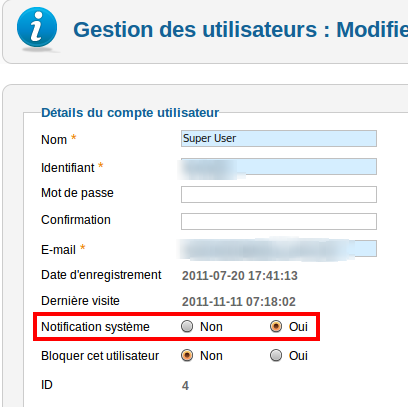Click the Détails du compte utilisateur legend

pyautogui.click(x=130, y=113)
